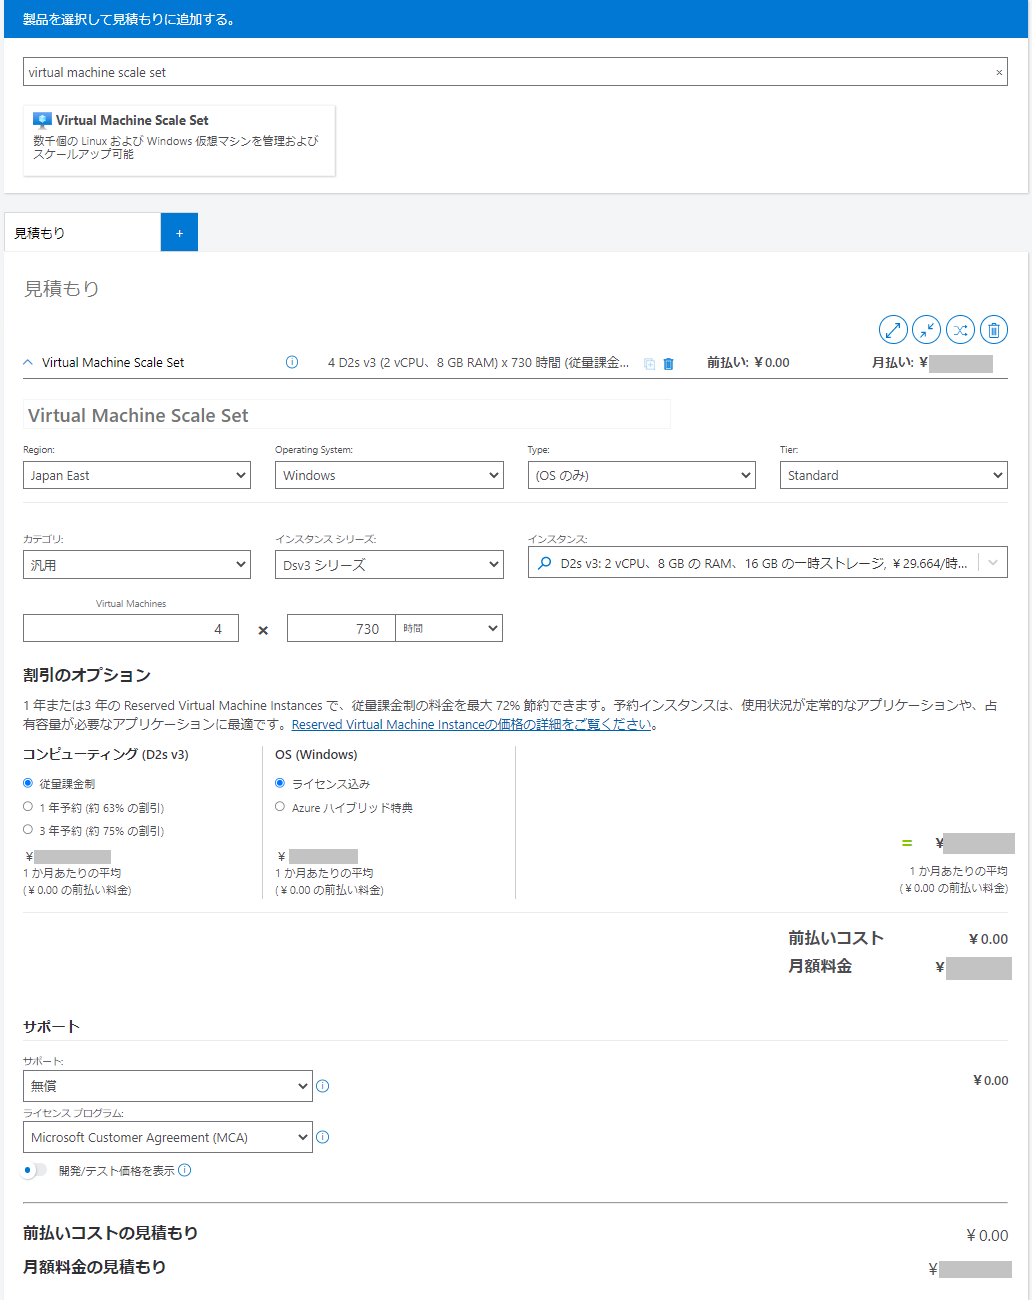Collapse the Virtual Machine Scale Set row chevron
The height and width of the screenshot is (1300, 1032).
(x=28, y=363)
